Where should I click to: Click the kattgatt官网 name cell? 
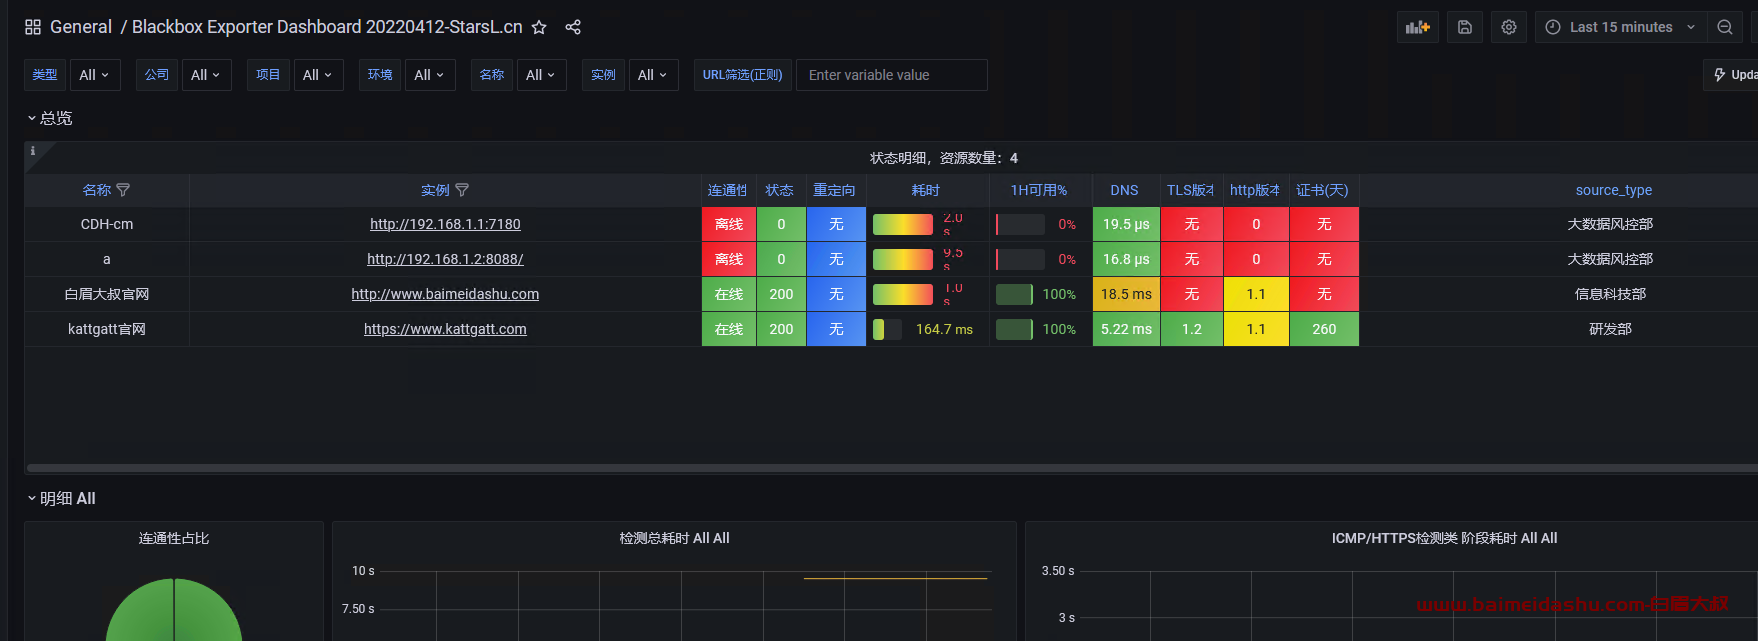tap(107, 329)
